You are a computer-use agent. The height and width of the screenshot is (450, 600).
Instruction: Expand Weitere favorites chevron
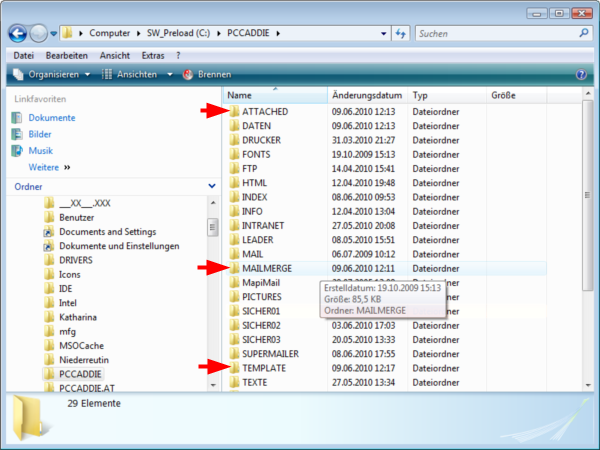click(x=67, y=168)
